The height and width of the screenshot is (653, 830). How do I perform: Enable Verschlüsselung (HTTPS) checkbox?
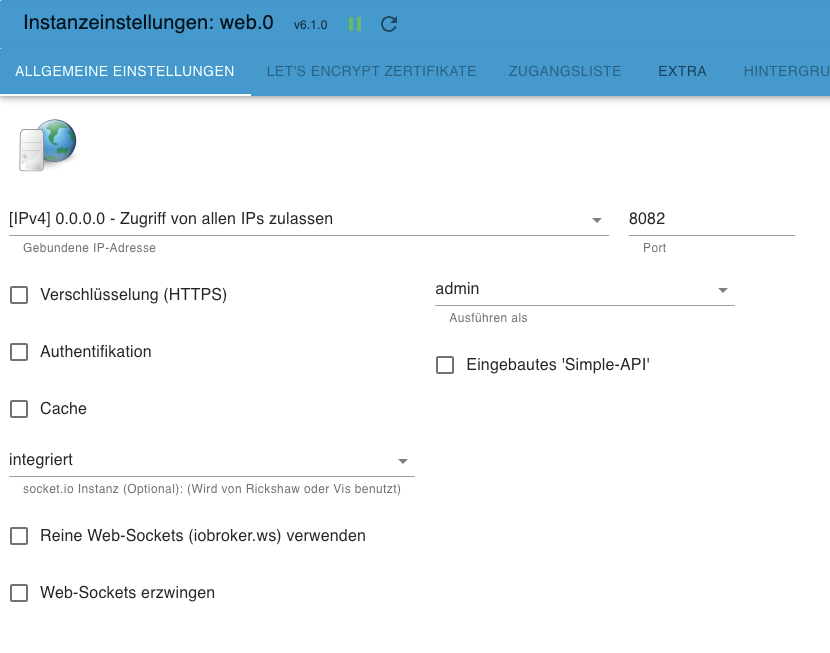19,295
